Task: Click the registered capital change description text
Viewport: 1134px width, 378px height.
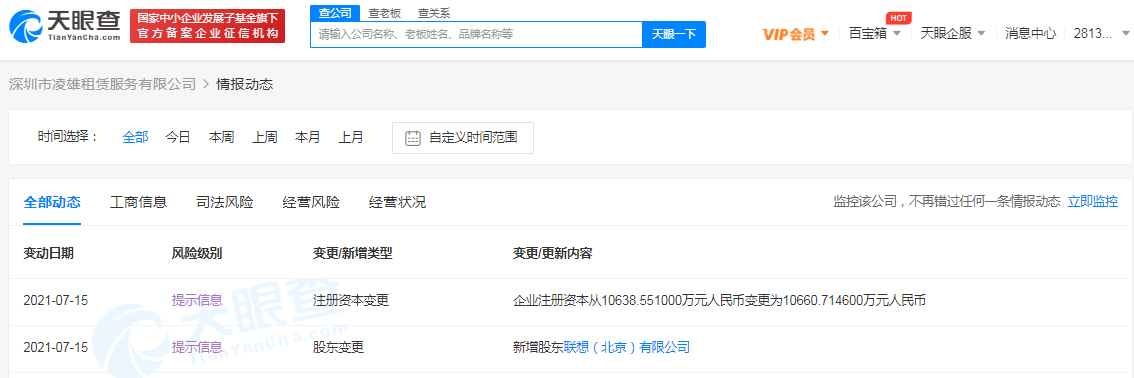Action: coord(719,301)
